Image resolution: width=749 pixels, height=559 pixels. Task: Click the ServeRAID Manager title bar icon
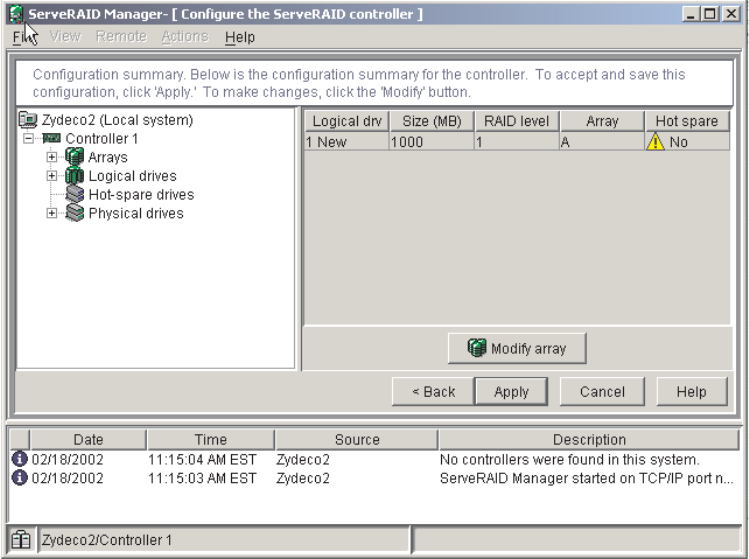pos(16,13)
